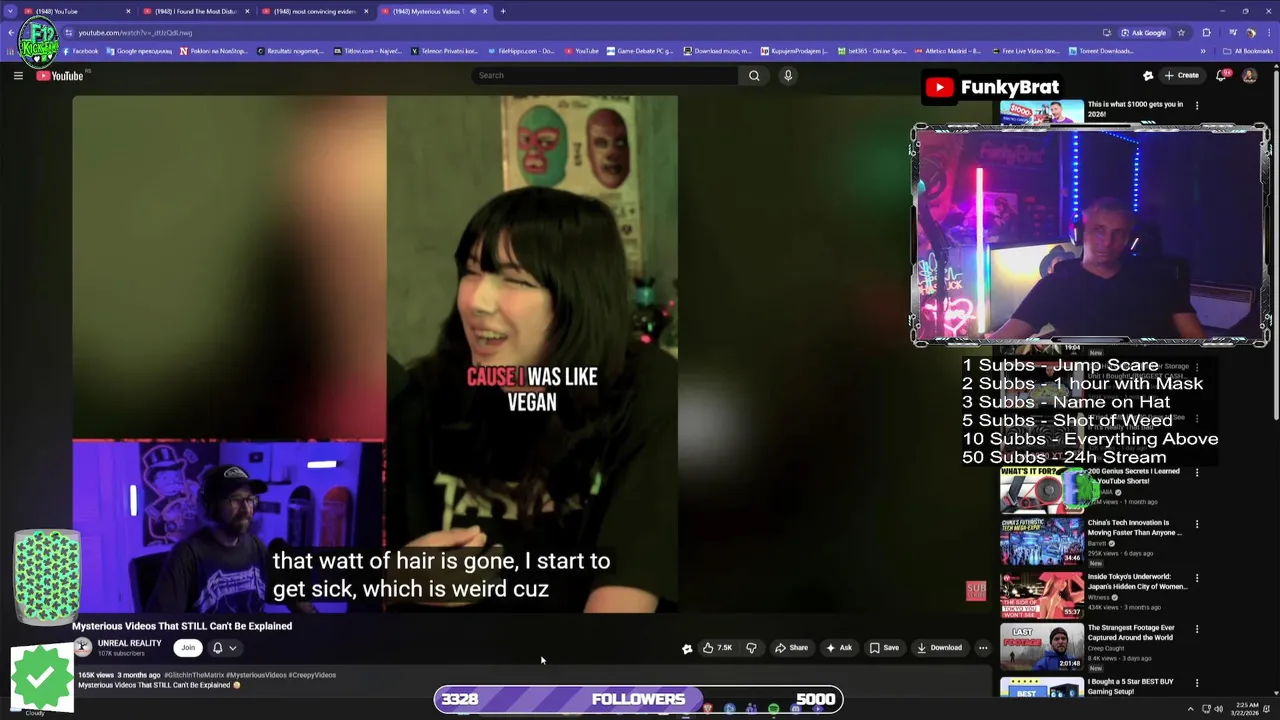Screen dimensions: 1280x720
Task: Click the UNREAL REALITY channel avatar
Action: point(83,647)
